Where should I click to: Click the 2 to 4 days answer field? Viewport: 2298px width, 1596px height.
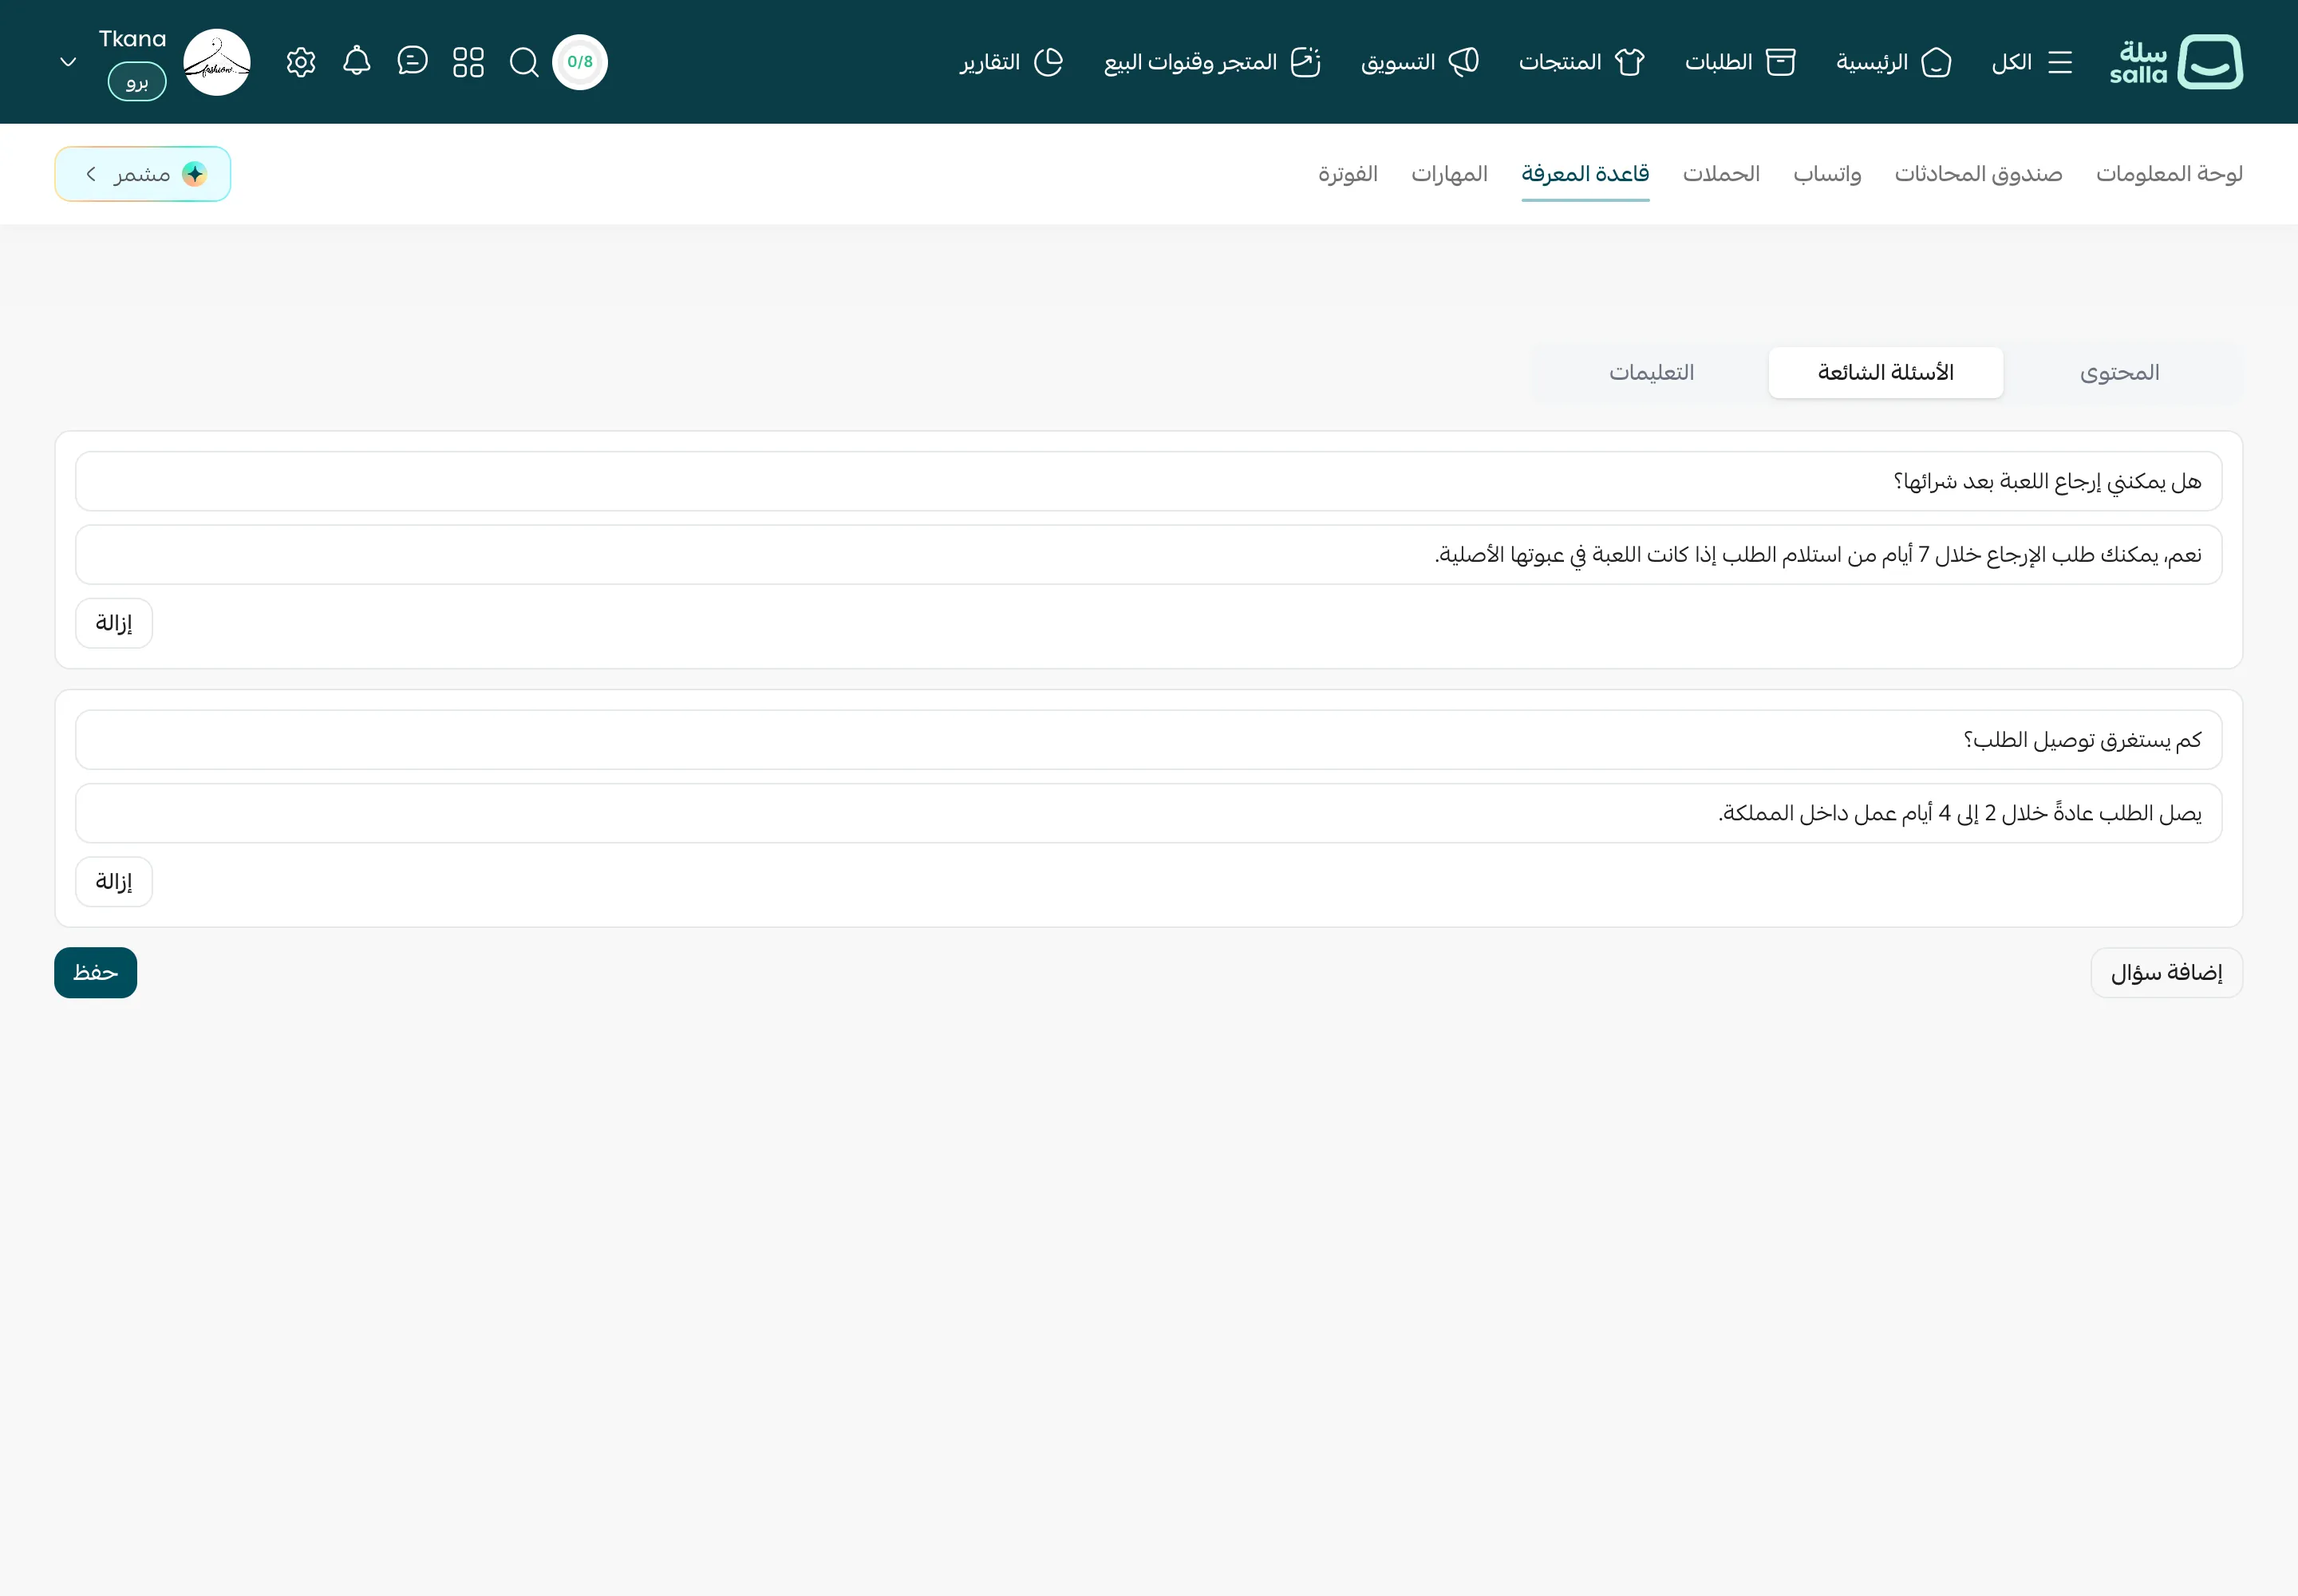[1149, 813]
